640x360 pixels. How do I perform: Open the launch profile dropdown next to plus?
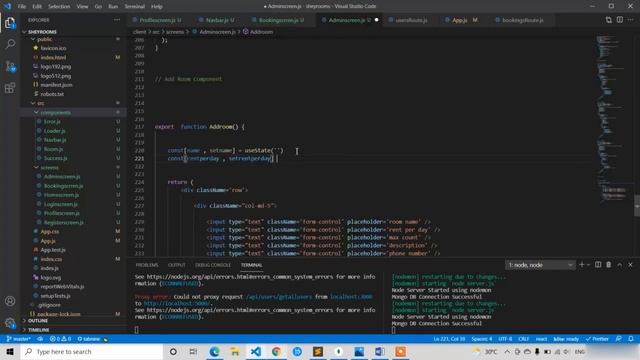(588, 265)
